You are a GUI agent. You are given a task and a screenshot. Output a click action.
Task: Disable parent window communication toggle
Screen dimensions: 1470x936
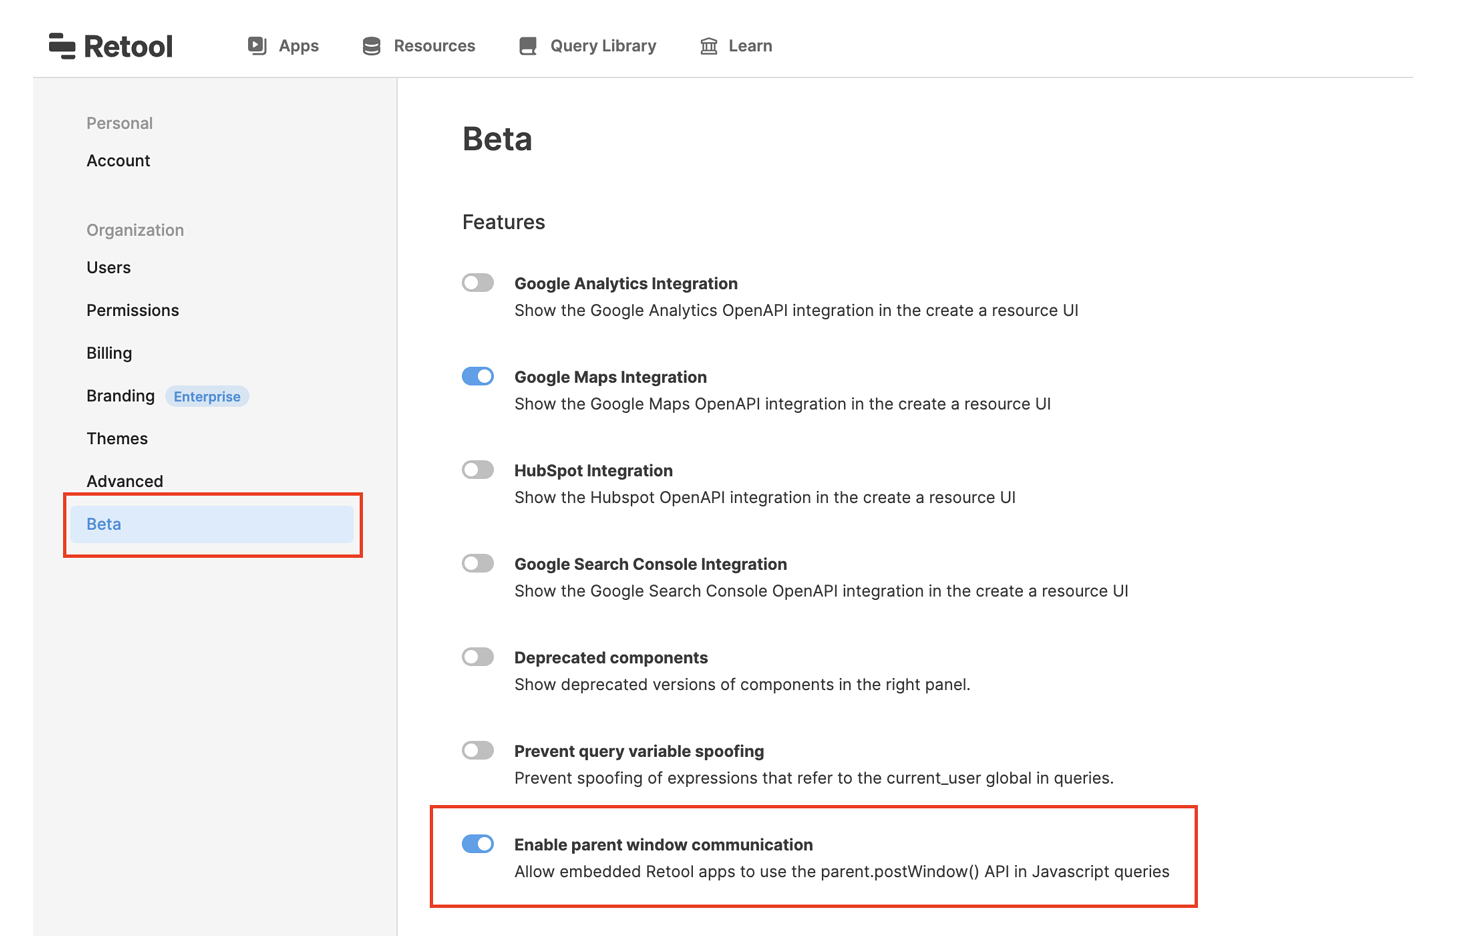click(478, 844)
